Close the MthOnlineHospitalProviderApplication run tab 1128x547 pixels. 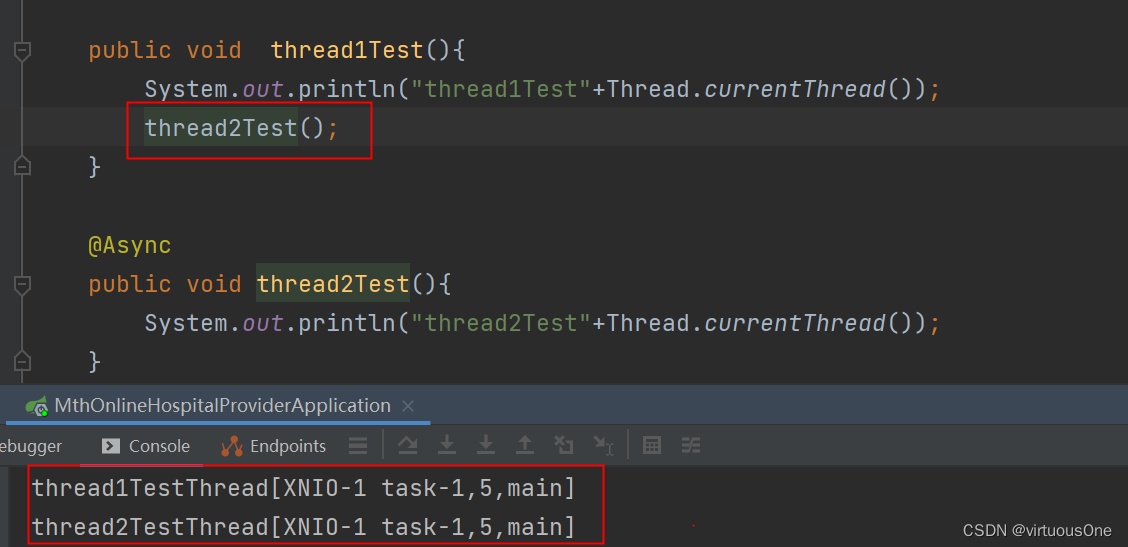click(x=408, y=406)
